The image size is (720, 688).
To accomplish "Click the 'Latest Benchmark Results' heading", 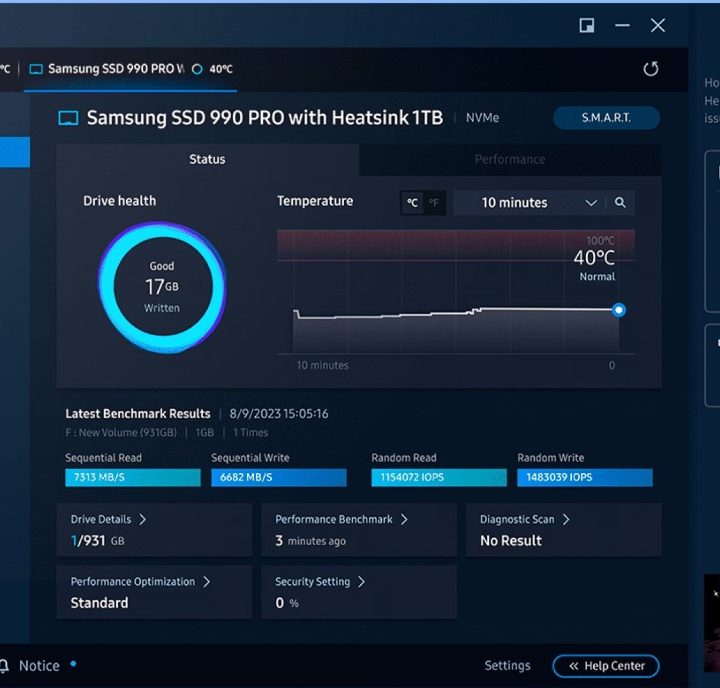I will point(138,413).
